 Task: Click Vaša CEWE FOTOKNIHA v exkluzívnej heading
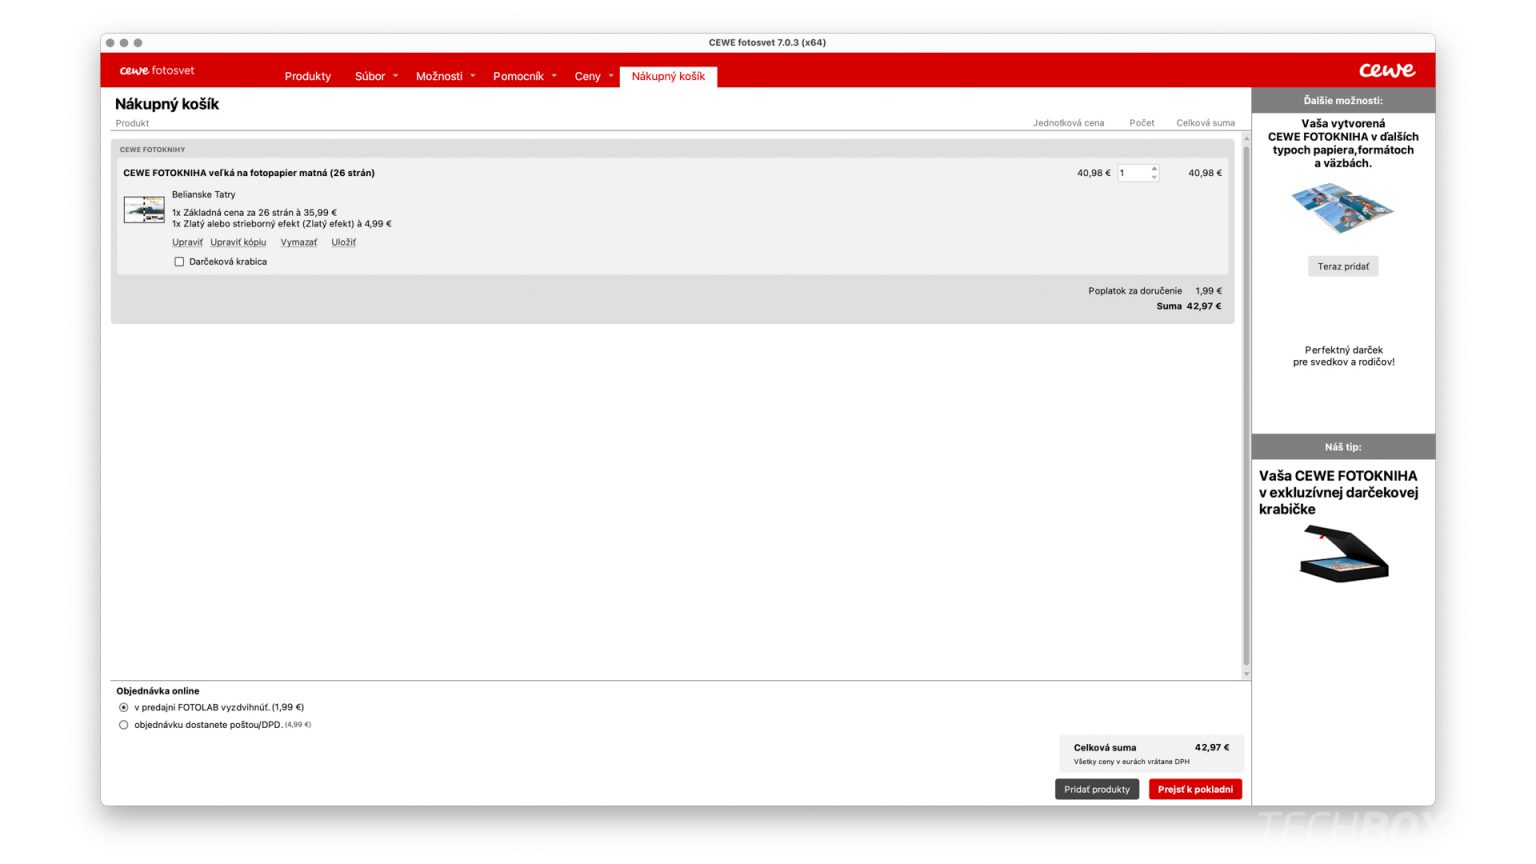[1338, 492]
